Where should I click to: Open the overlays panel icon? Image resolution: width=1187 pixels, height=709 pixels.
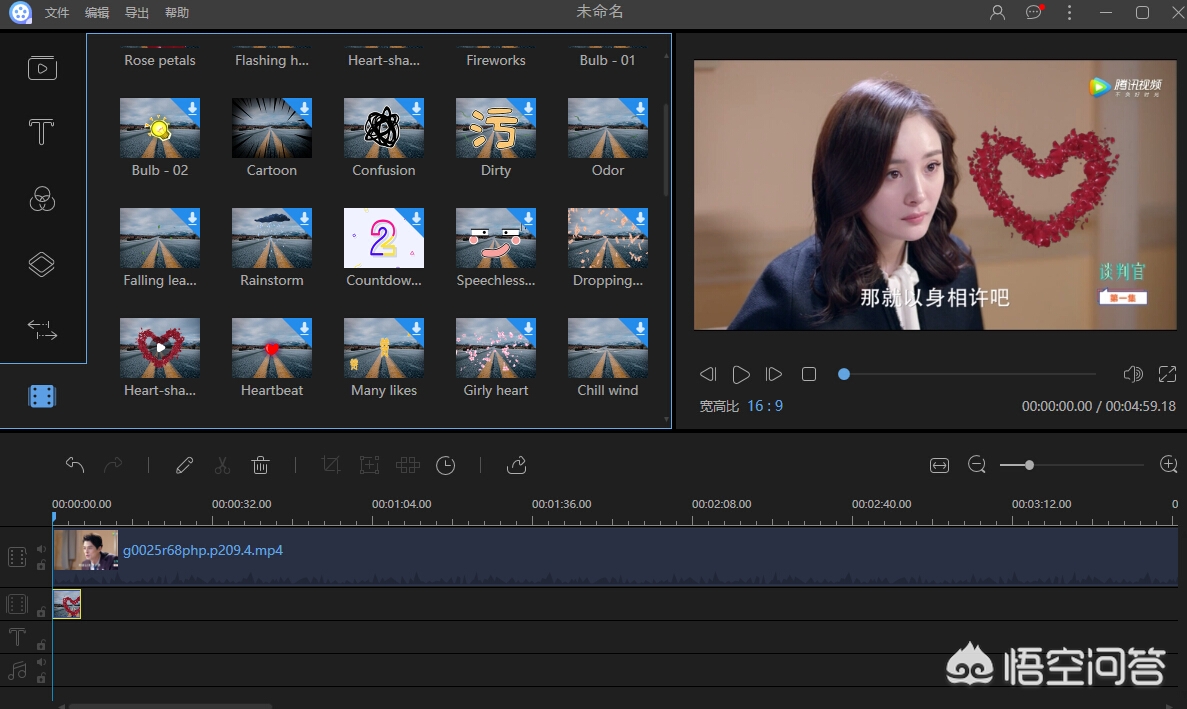[42, 264]
